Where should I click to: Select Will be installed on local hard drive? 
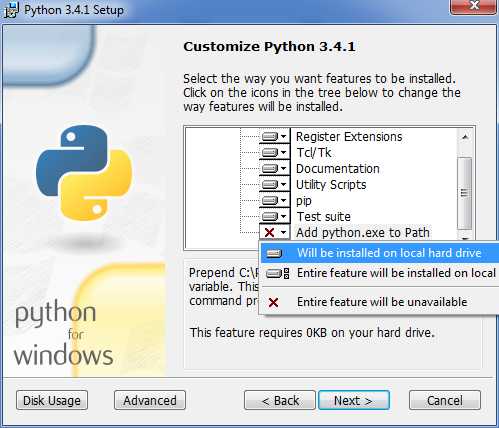pyautogui.click(x=380, y=253)
